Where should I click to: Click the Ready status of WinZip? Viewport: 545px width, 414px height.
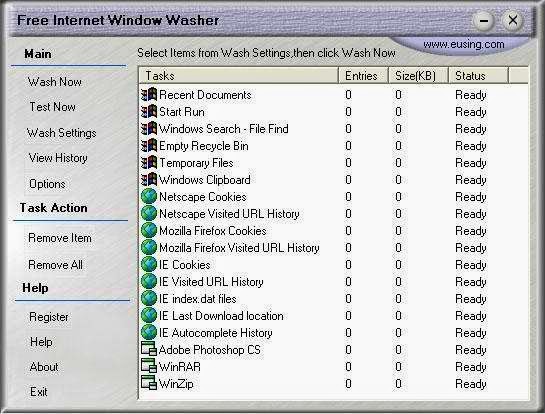click(x=471, y=384)
